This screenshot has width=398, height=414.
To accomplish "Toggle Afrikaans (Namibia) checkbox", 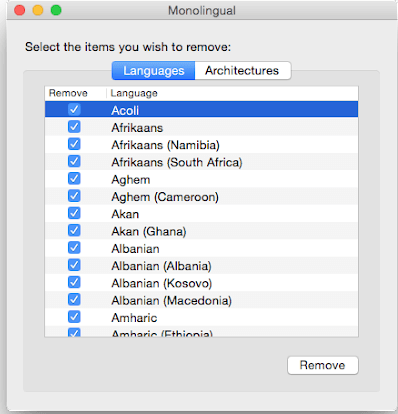I will [x=74, y=144].
